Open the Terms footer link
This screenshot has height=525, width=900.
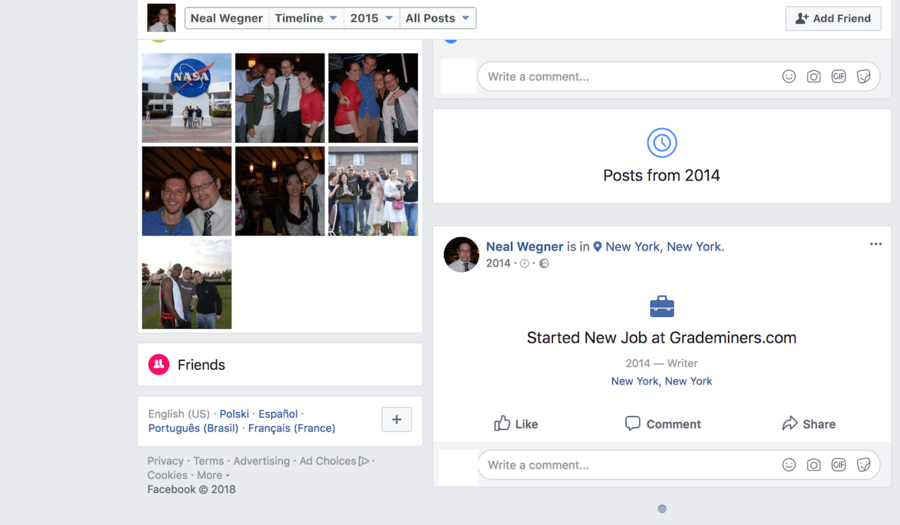coord(208,461)
